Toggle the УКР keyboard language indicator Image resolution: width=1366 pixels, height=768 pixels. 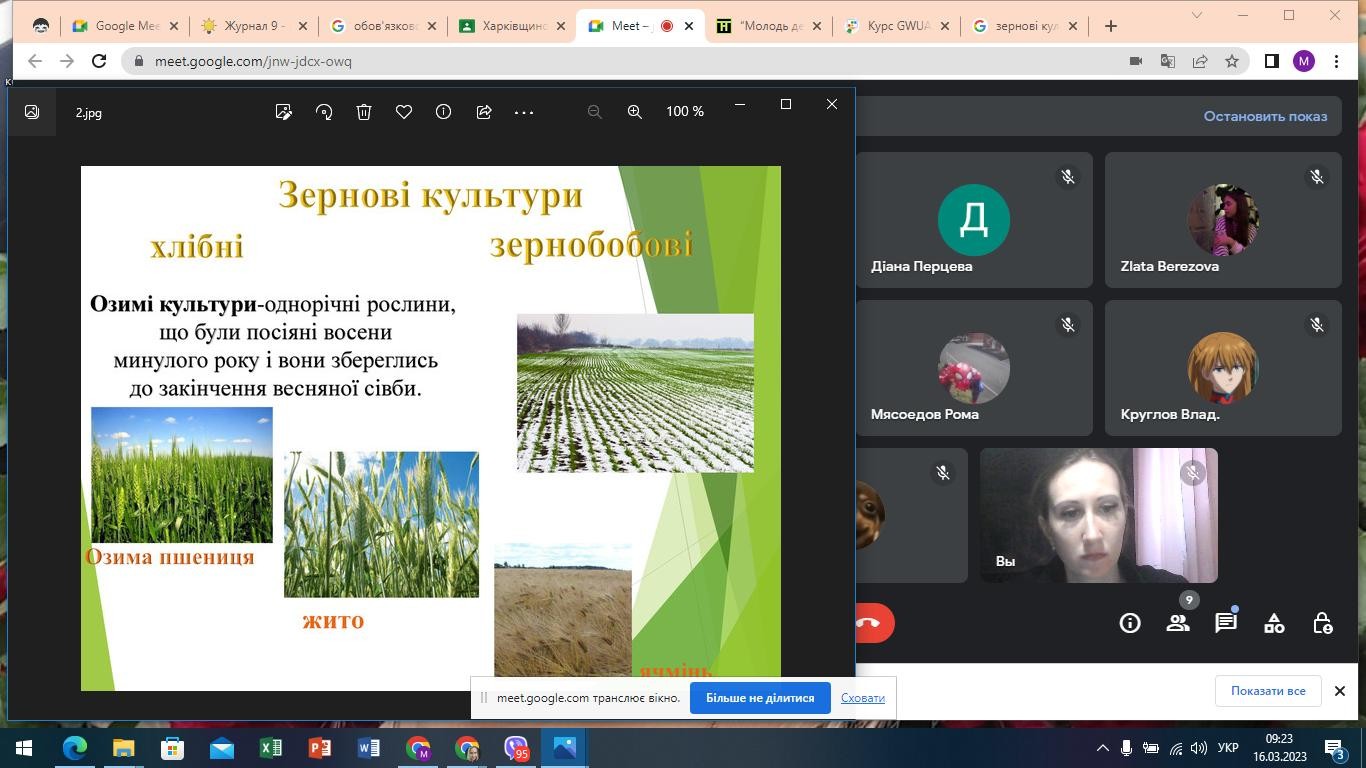point(1229,748)
